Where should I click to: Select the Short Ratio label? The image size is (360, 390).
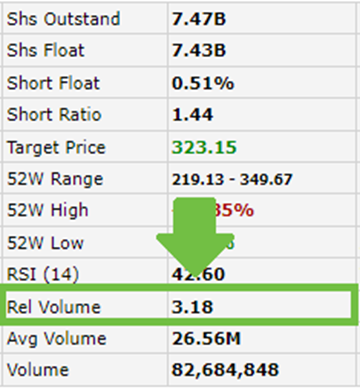click(x=54, y=115)
